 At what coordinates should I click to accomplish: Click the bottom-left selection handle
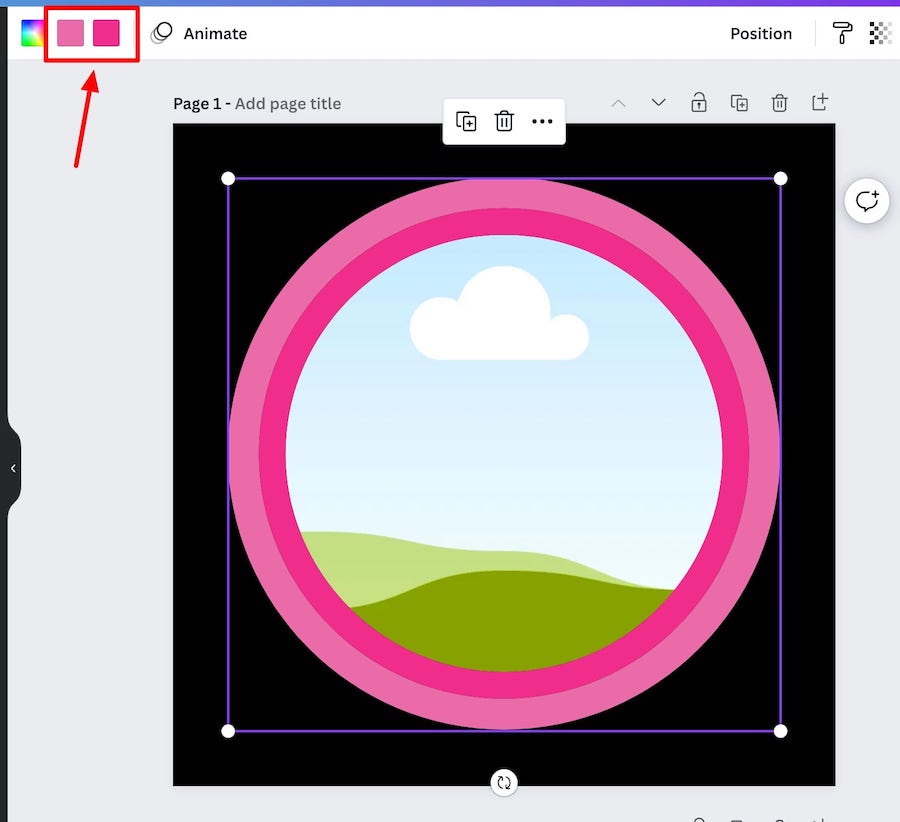228,731
